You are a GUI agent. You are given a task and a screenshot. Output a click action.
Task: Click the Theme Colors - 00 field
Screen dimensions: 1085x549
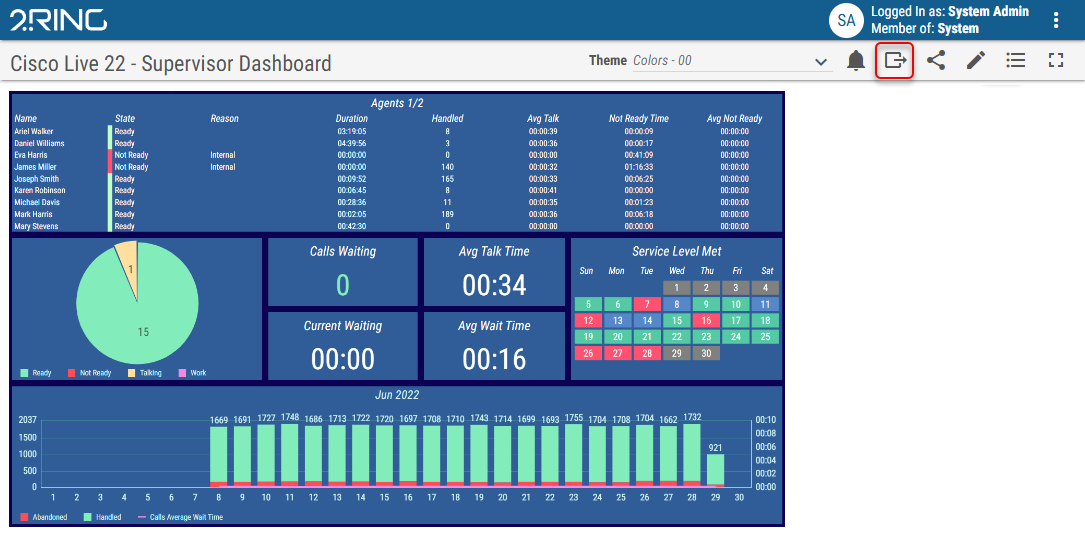[x=720, y=61]
